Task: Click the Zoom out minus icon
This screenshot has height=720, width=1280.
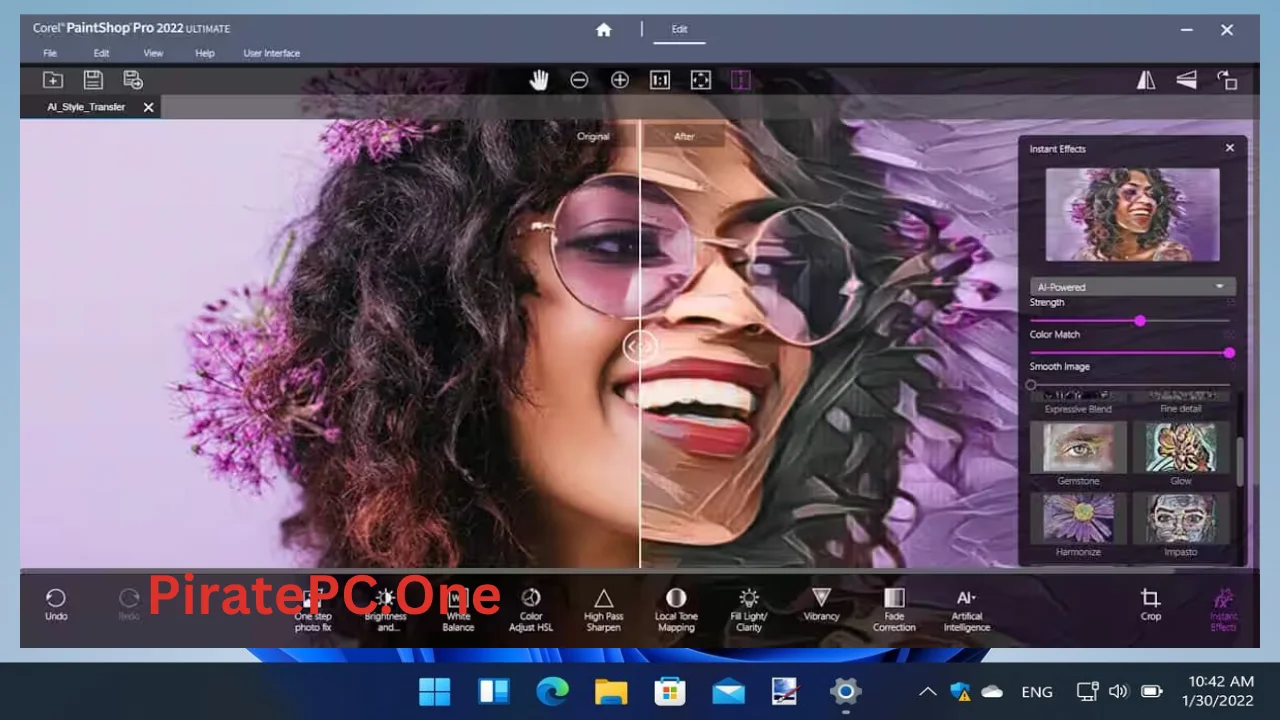Action: tap(579, 80)
